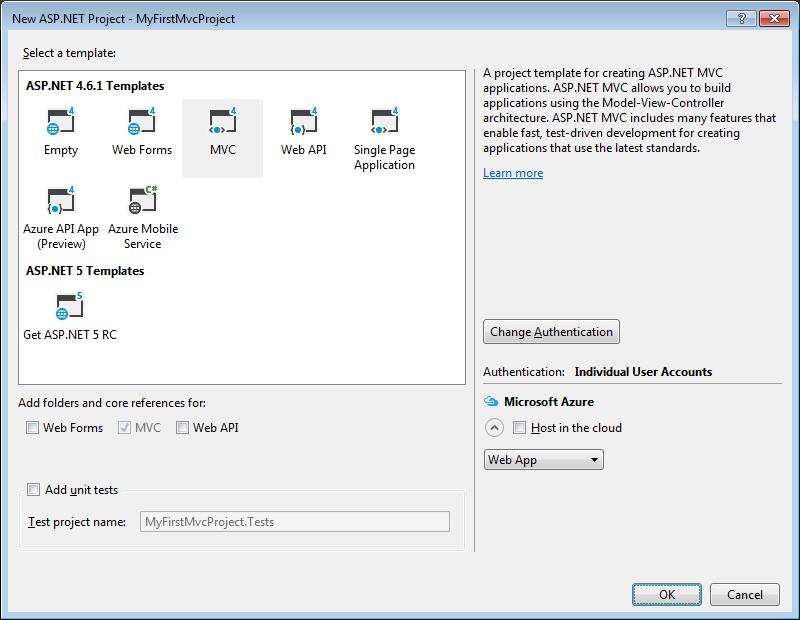This screenshot has height=620, width=800.
Task: Click the Test project name field
Action: [x=295, y=522]
